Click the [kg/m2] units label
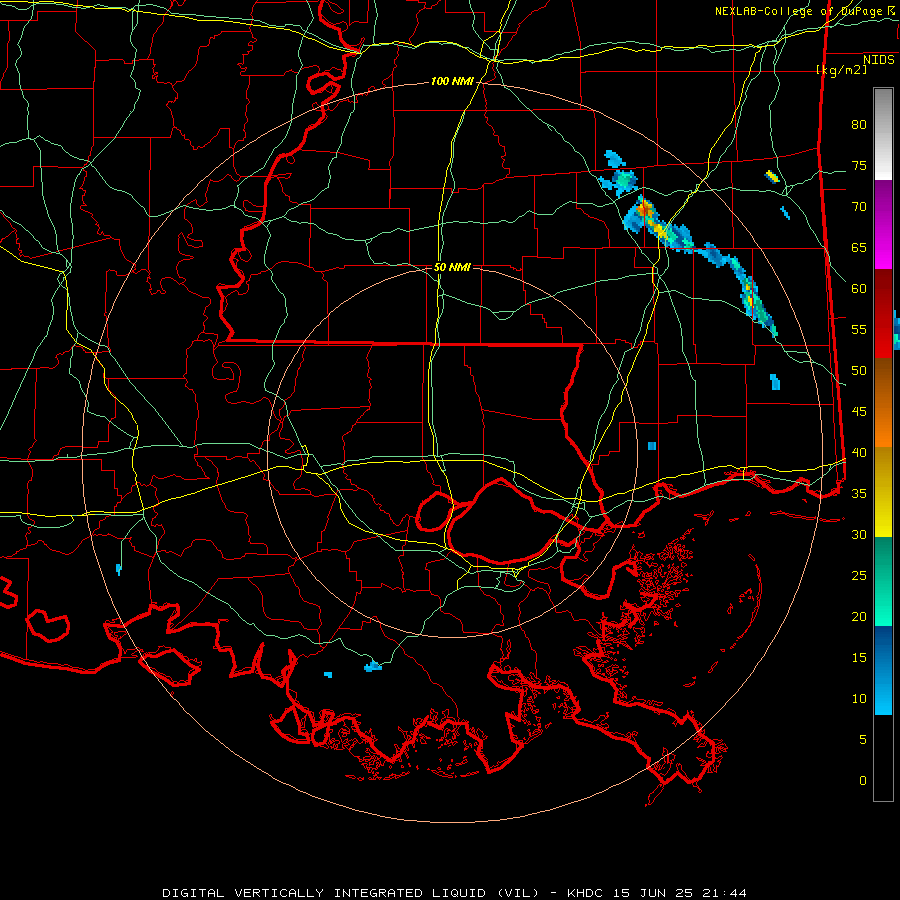 841,70
